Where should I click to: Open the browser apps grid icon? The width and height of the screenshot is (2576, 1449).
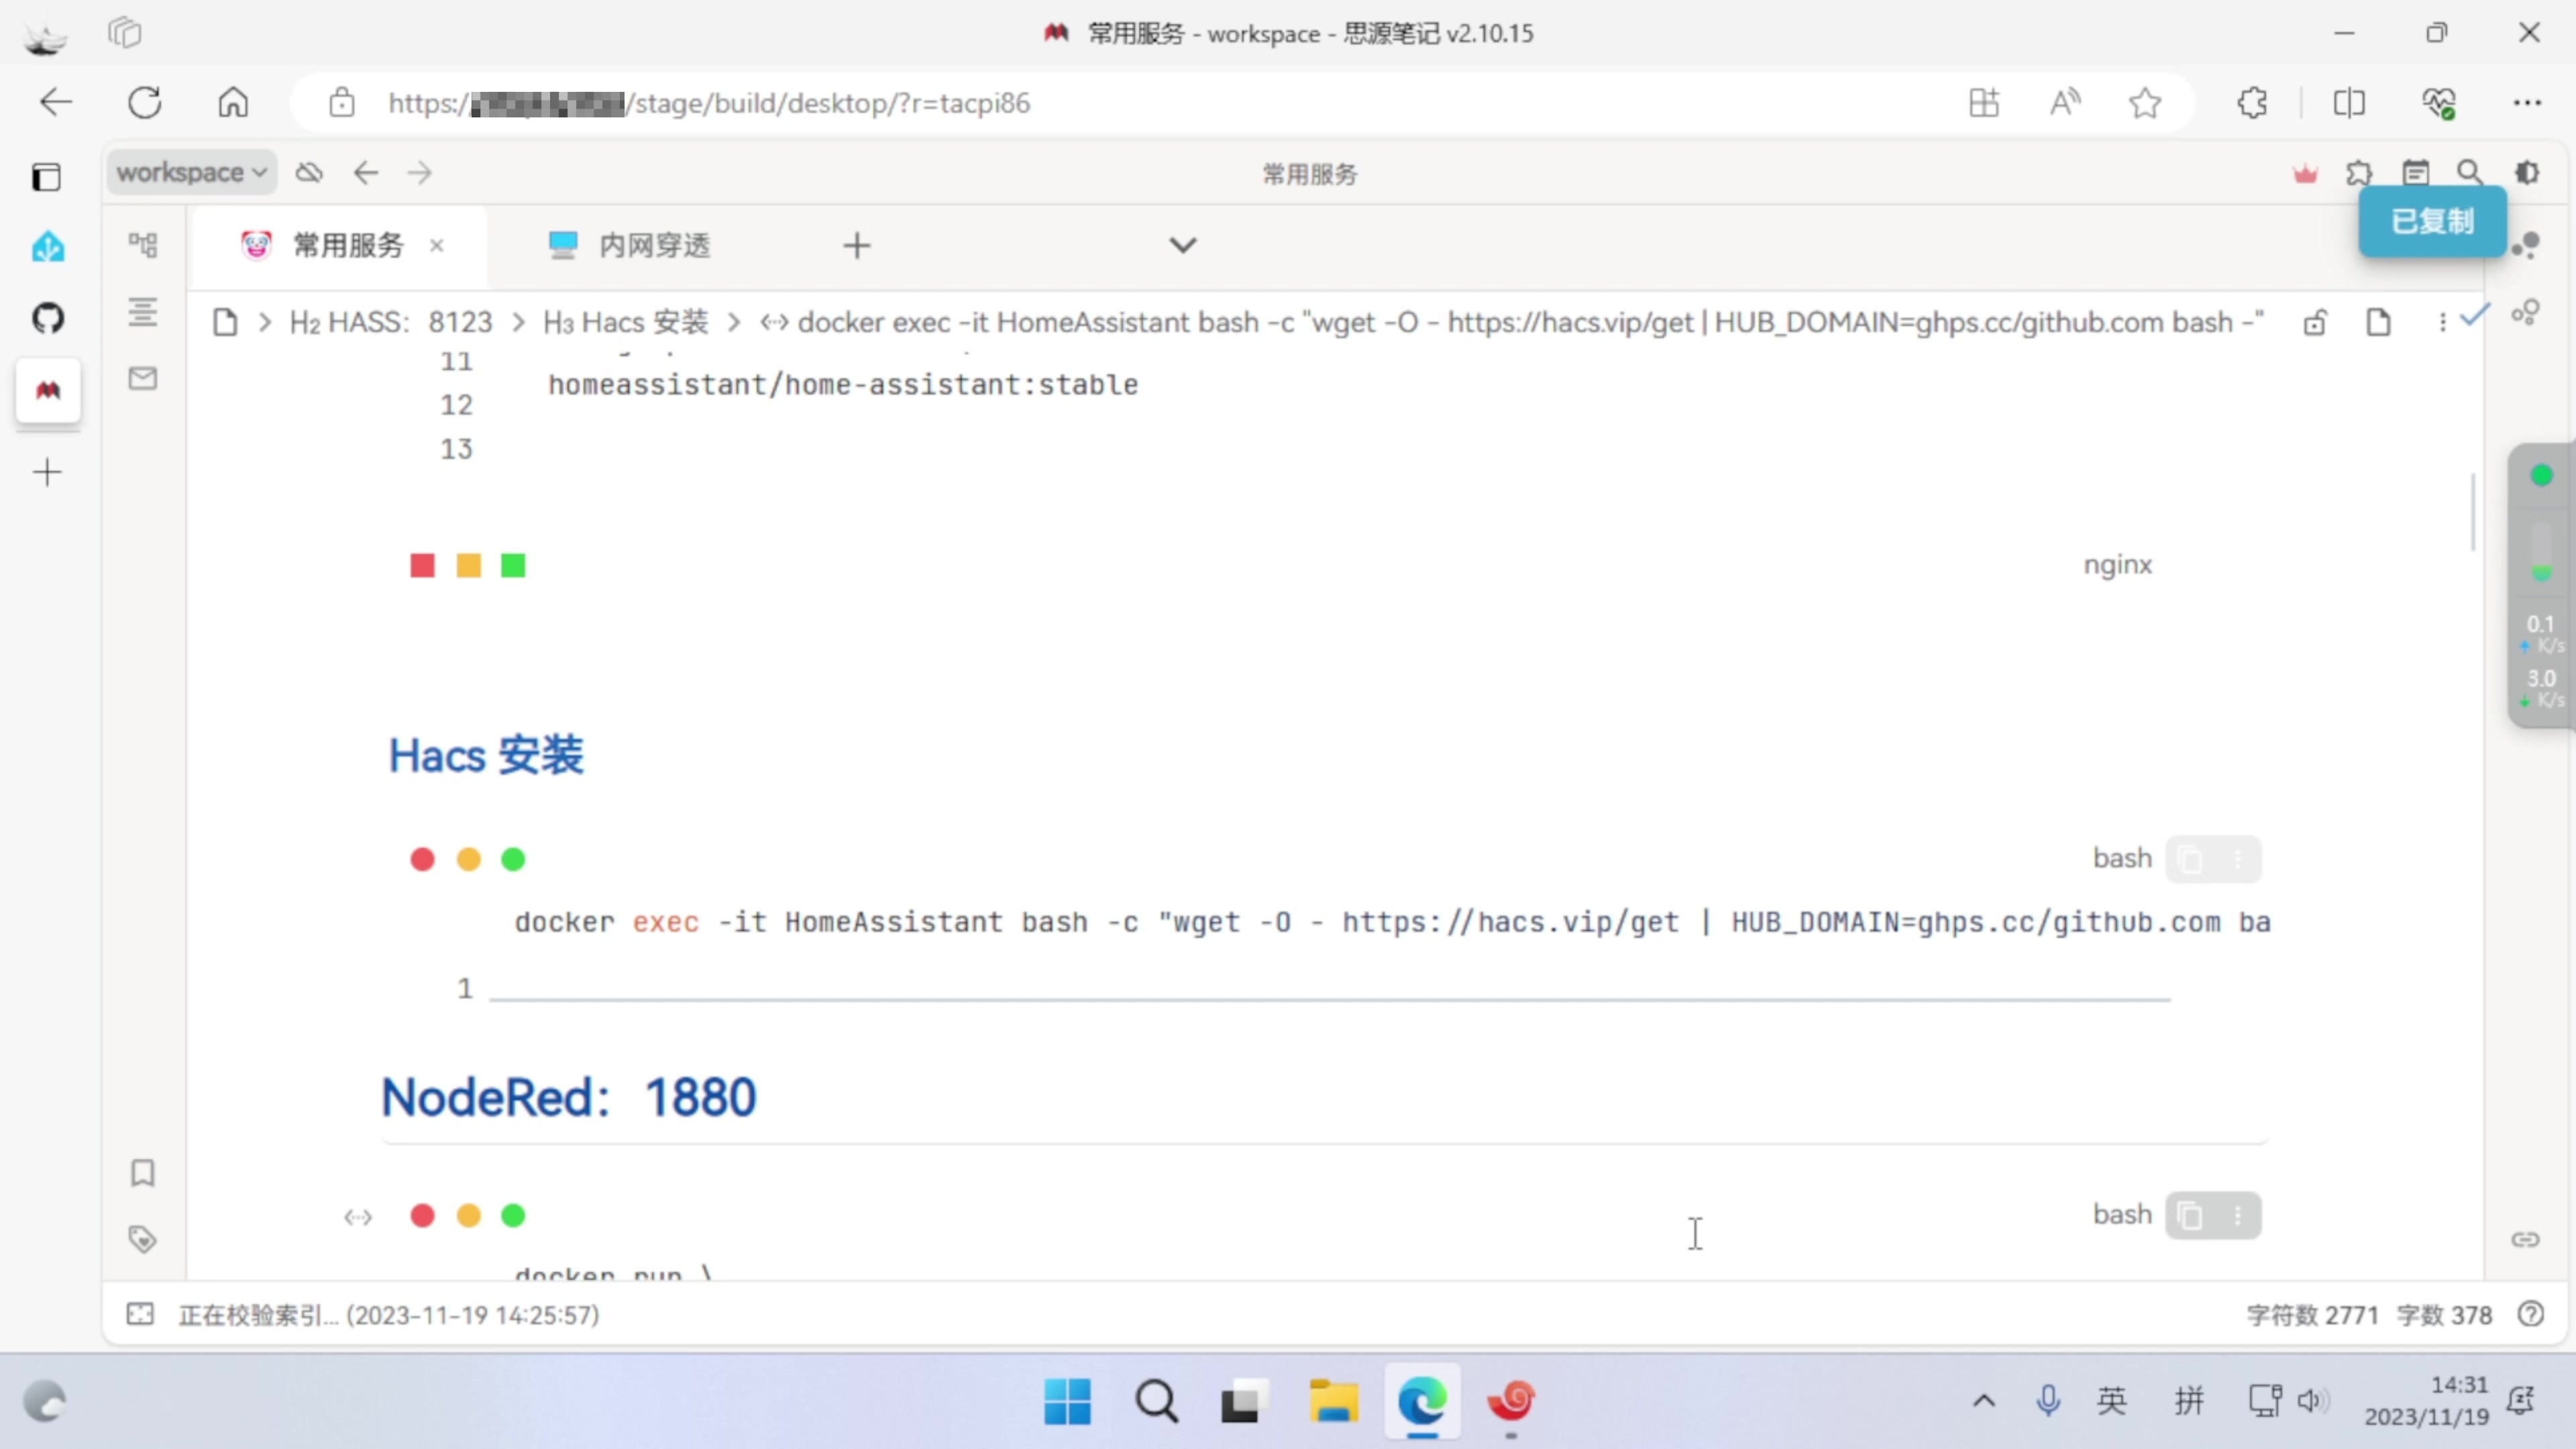tap(1984, 103)
